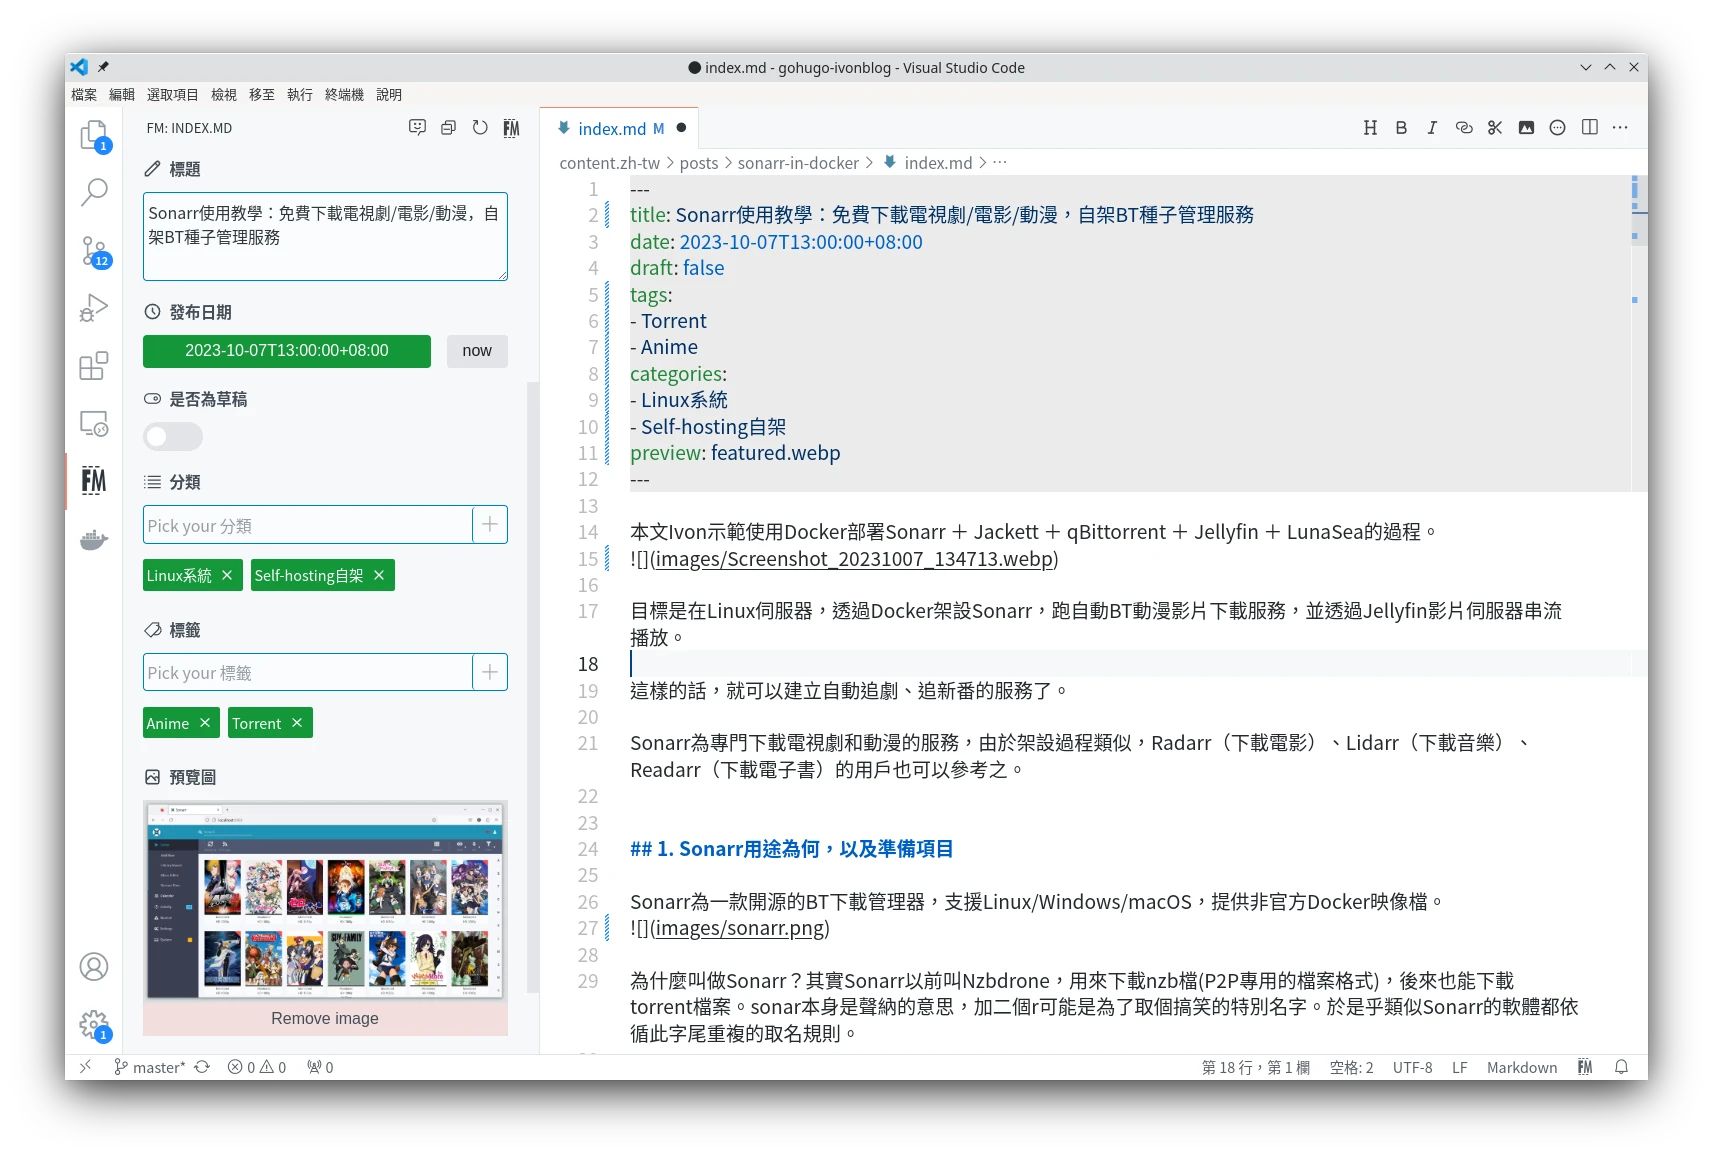This screenshot has width=1713, height=1157.
Task: Click Remove image button
Action: click(325, 1018)
